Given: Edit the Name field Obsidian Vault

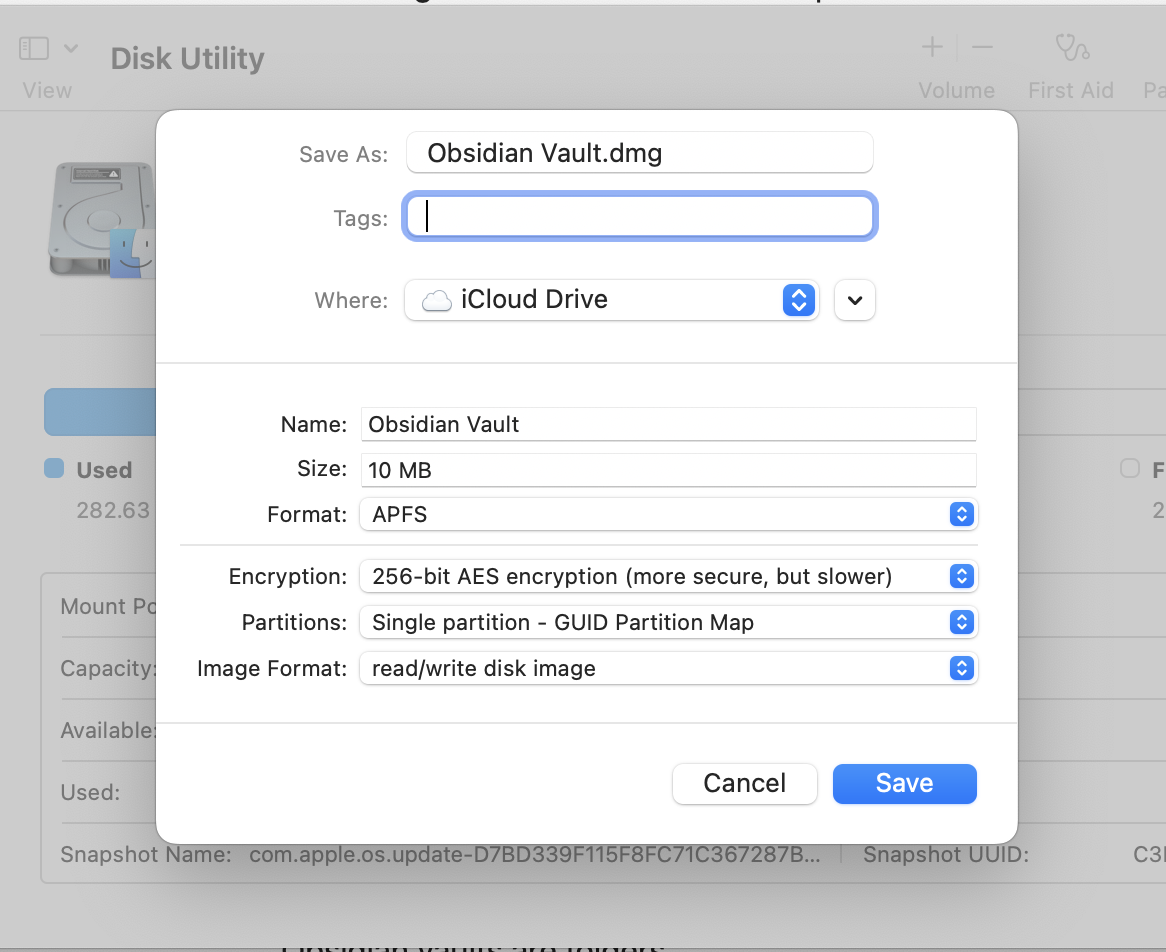Looking at the screenshot, I should [669, 424].
